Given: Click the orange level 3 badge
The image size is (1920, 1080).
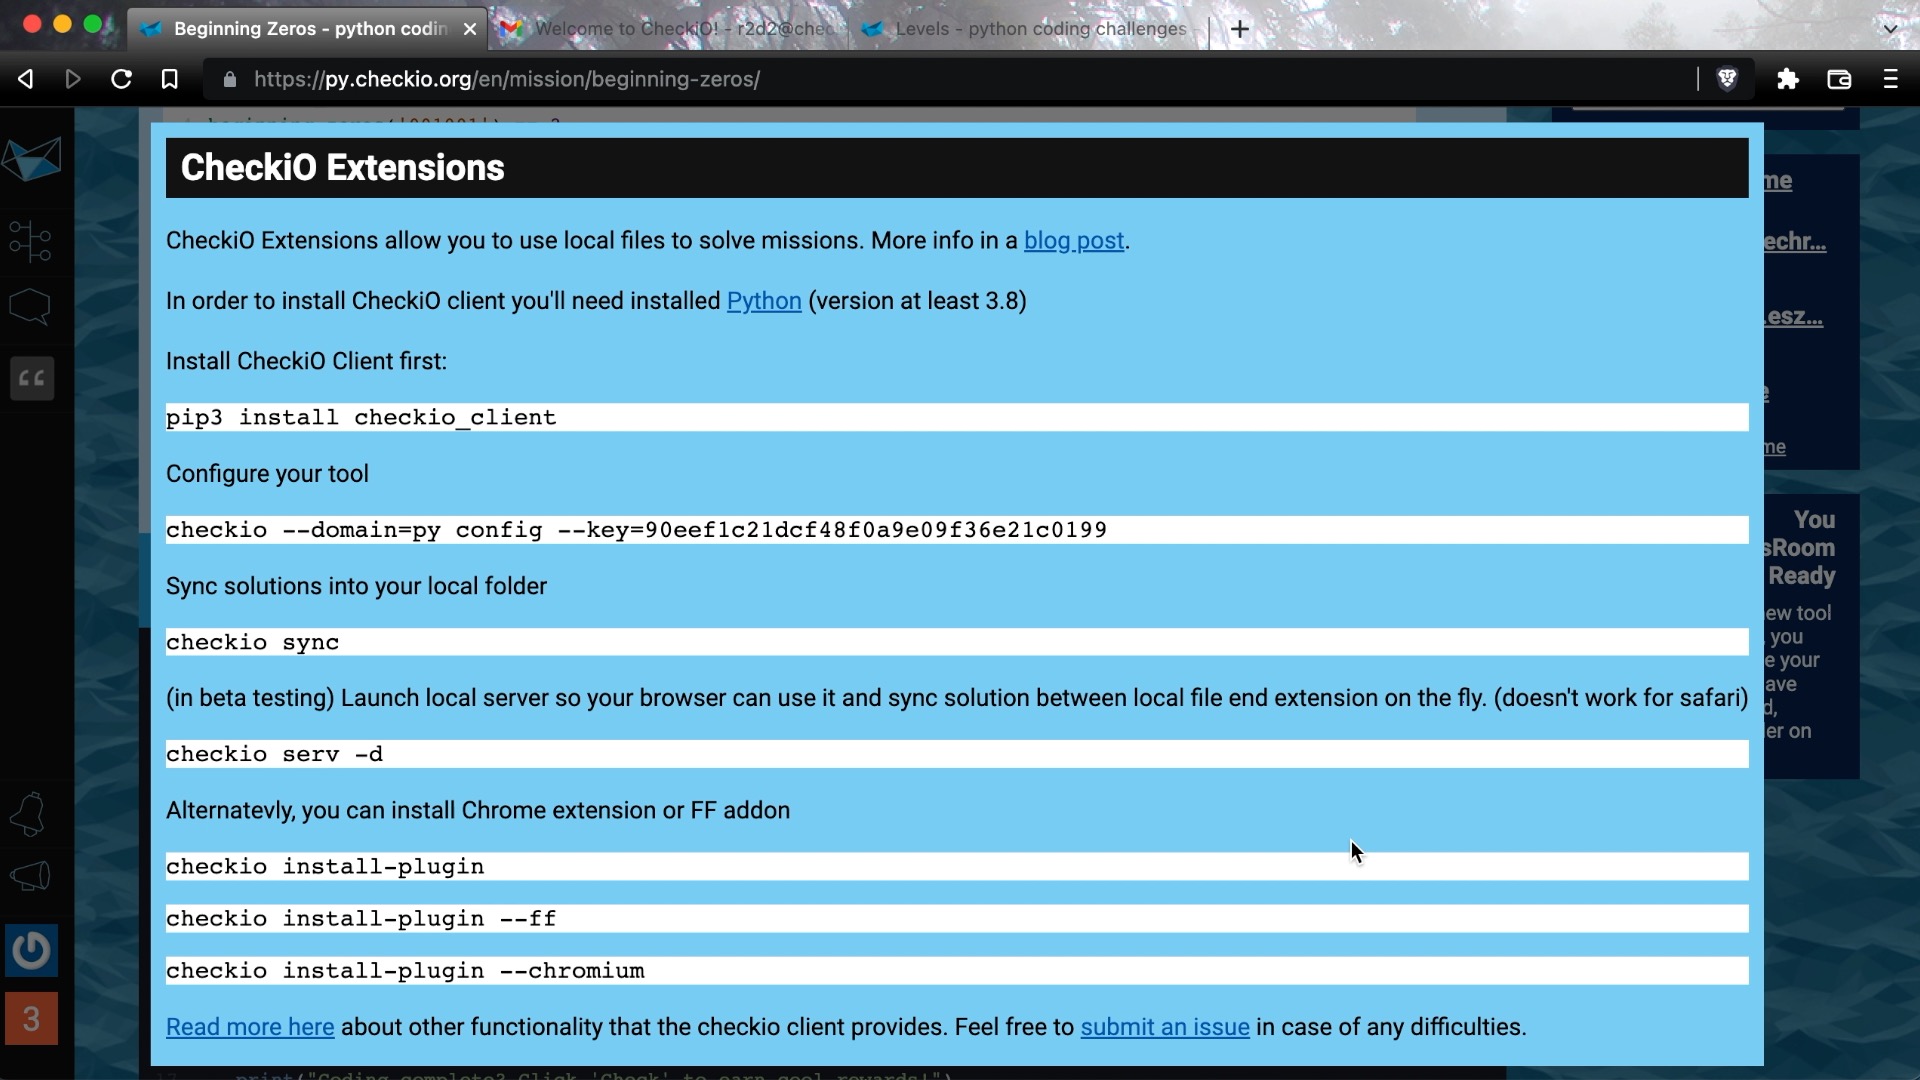Looking at the screenshot, I should 31,1019.
